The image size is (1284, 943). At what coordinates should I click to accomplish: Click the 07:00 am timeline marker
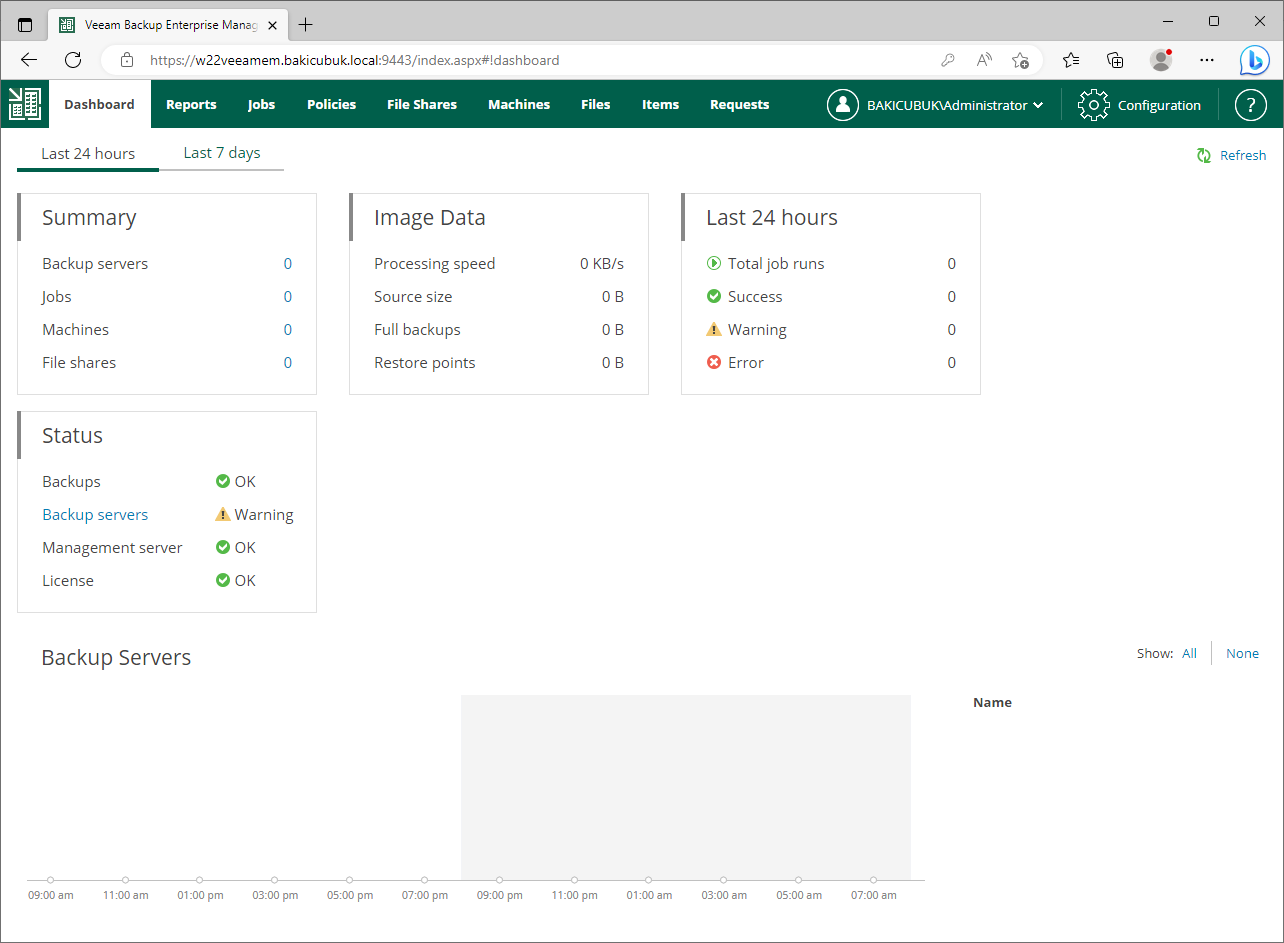click(873, 880)
